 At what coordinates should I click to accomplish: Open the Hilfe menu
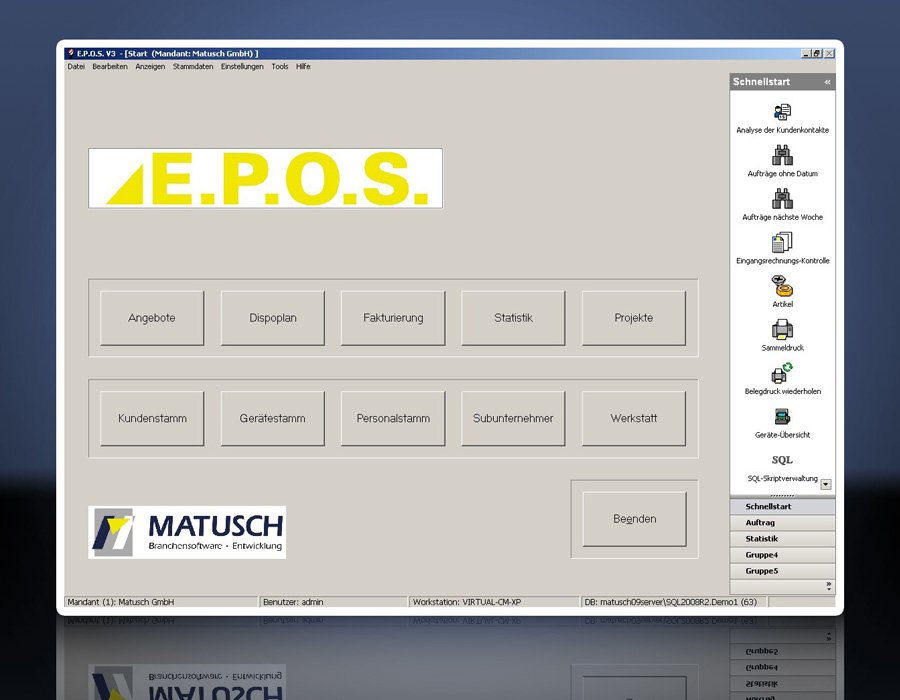point(303,67)
